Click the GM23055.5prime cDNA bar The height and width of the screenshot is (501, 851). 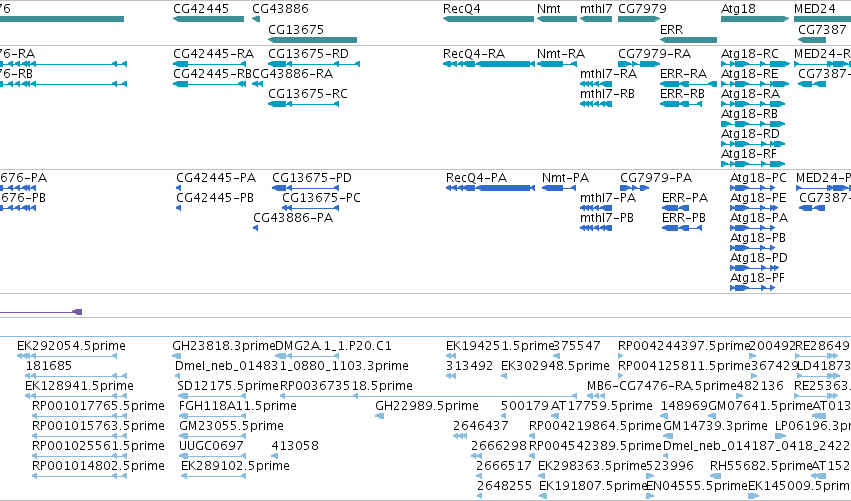213,436
